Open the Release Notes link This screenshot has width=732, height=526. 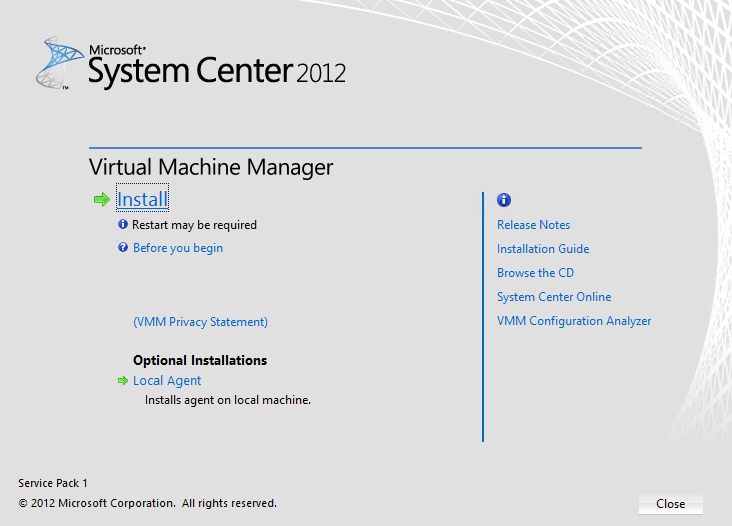pos(534,225)
